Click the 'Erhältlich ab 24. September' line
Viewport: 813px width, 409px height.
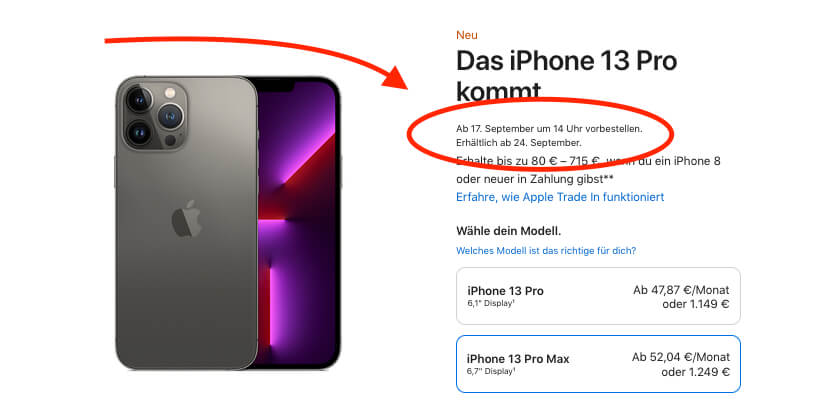(518, 143)
